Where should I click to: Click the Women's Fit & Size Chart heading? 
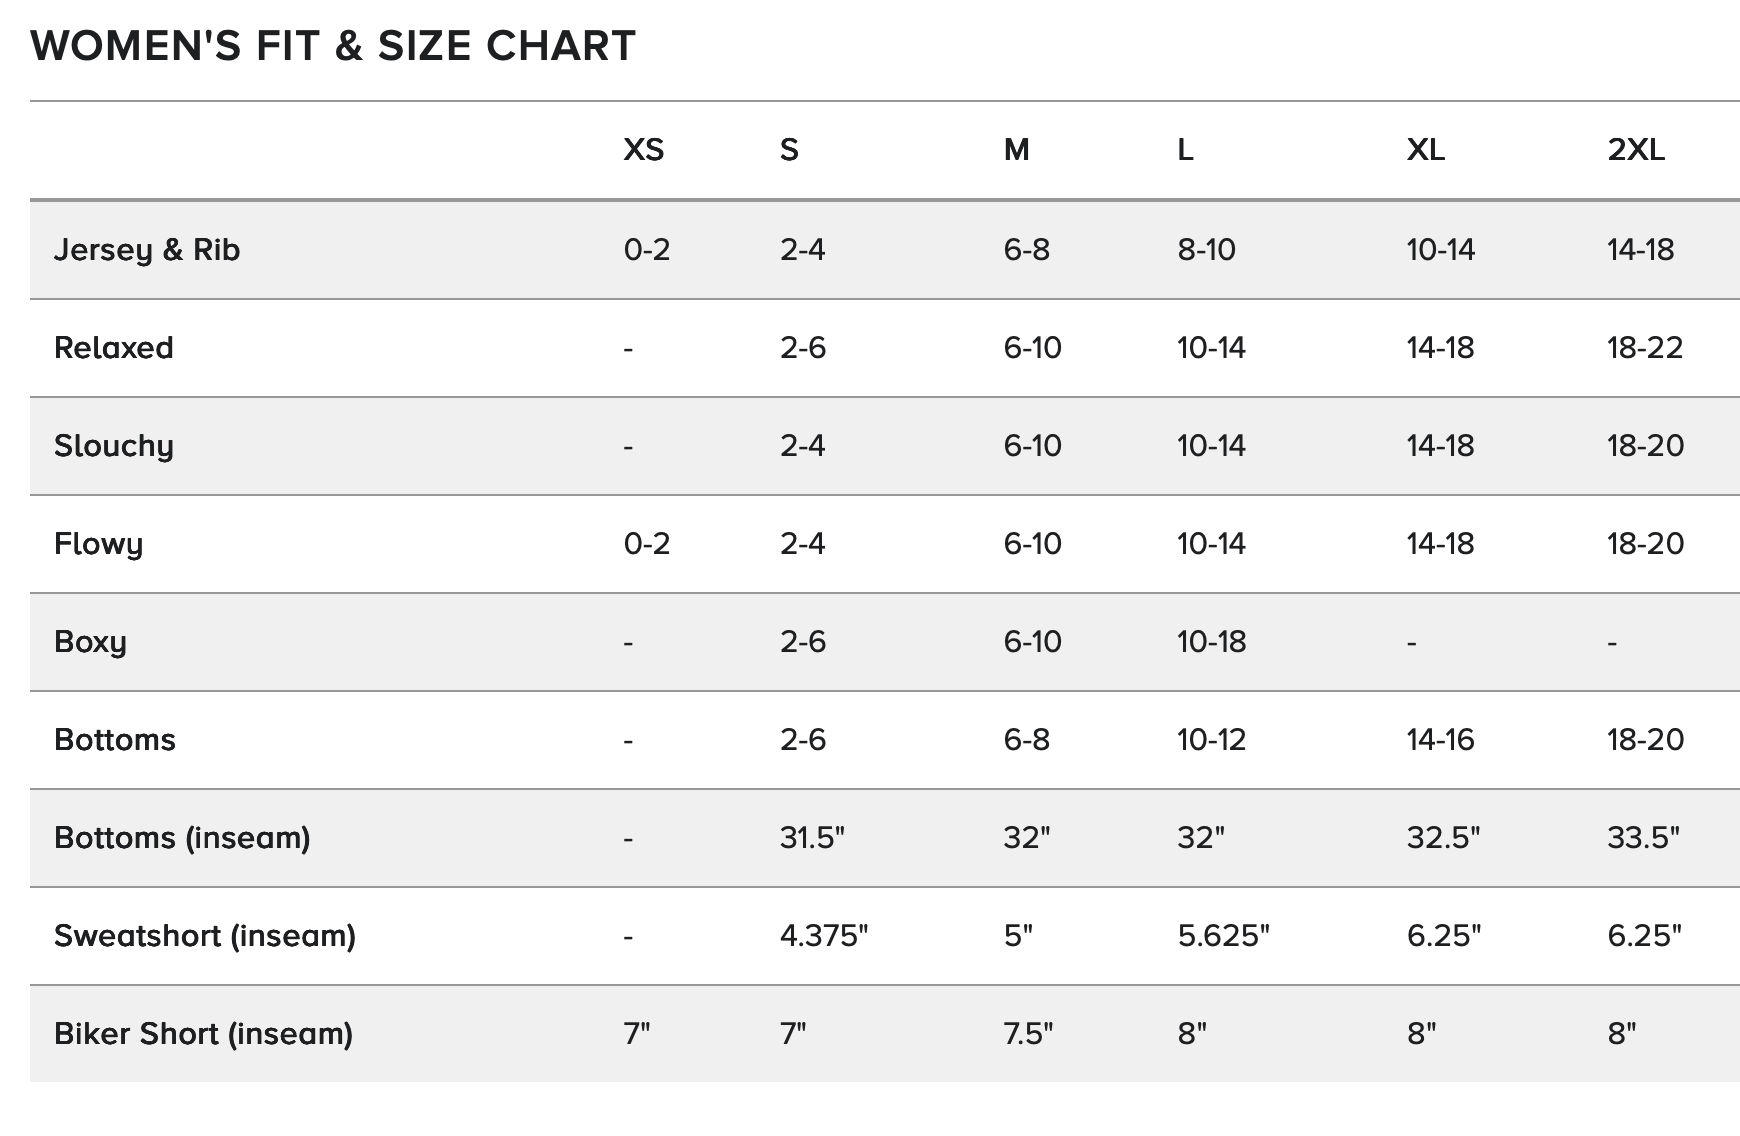tap(333, 46)
